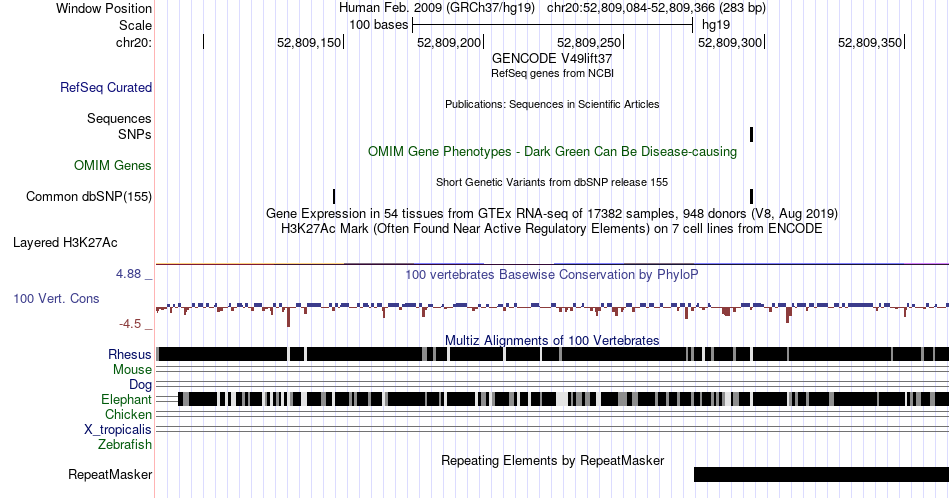Viewport: 950px width, 498px height.
Task: Click the SNPs track label
Action: click(x=135, y=134)
